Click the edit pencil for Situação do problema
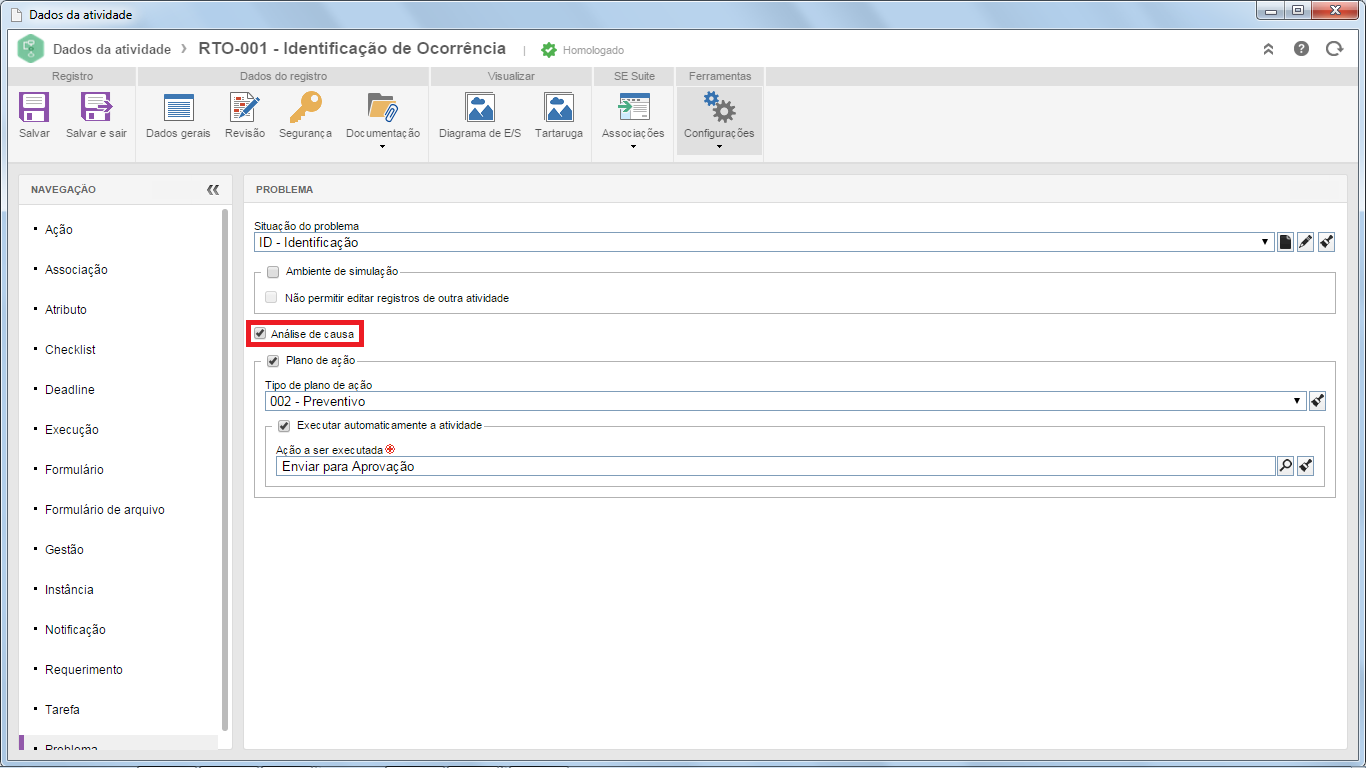This screenshot has height=768, width=1366. (1306, 242)
